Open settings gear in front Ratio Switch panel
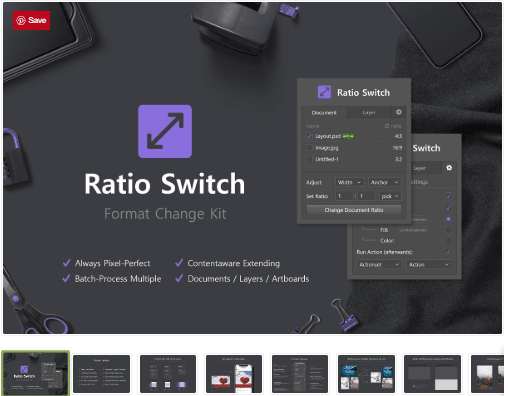508x396 pixels. pos(399,112)
